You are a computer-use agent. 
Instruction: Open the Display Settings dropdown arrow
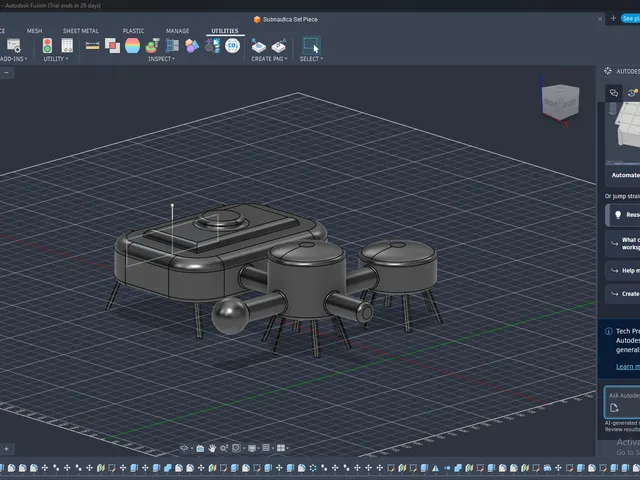259,449
